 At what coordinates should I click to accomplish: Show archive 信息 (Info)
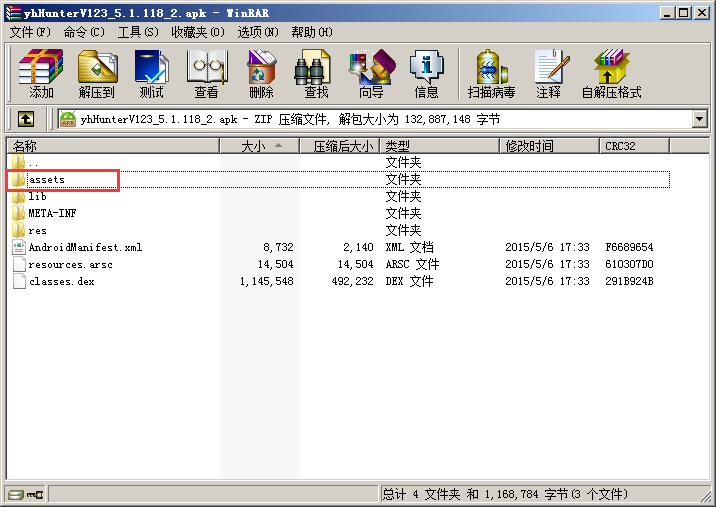(x=426, y=74)
